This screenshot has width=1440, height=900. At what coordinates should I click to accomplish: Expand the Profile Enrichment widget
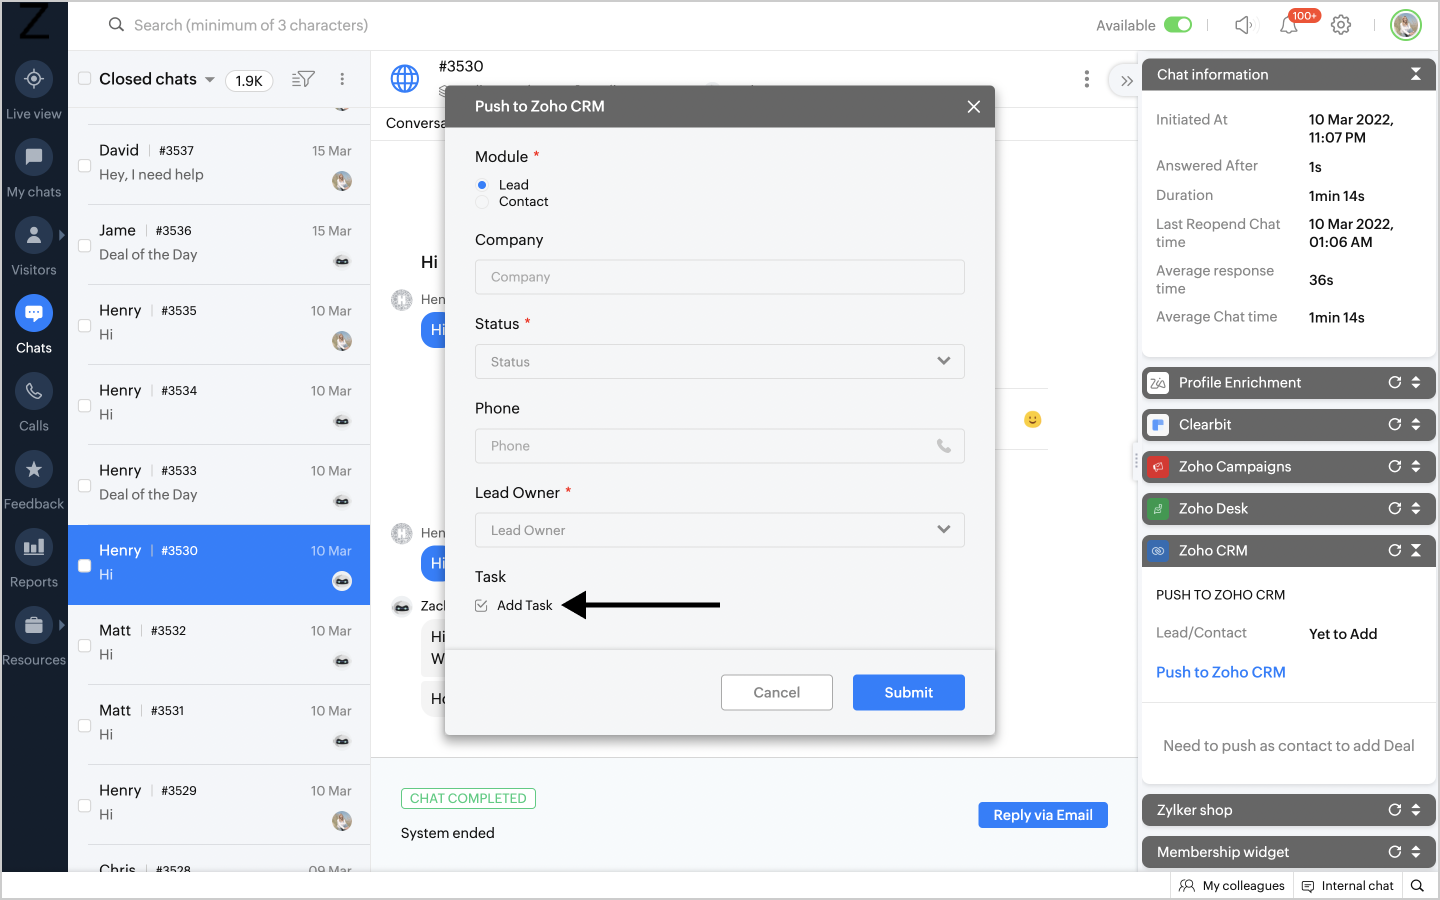click(x=1416, y=382)
